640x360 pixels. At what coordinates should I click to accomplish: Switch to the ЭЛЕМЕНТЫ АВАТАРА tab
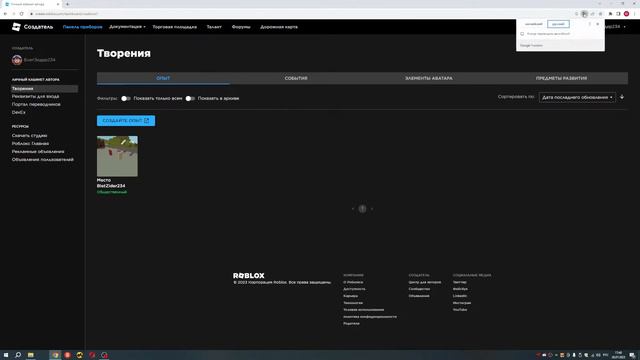[429, 78]
